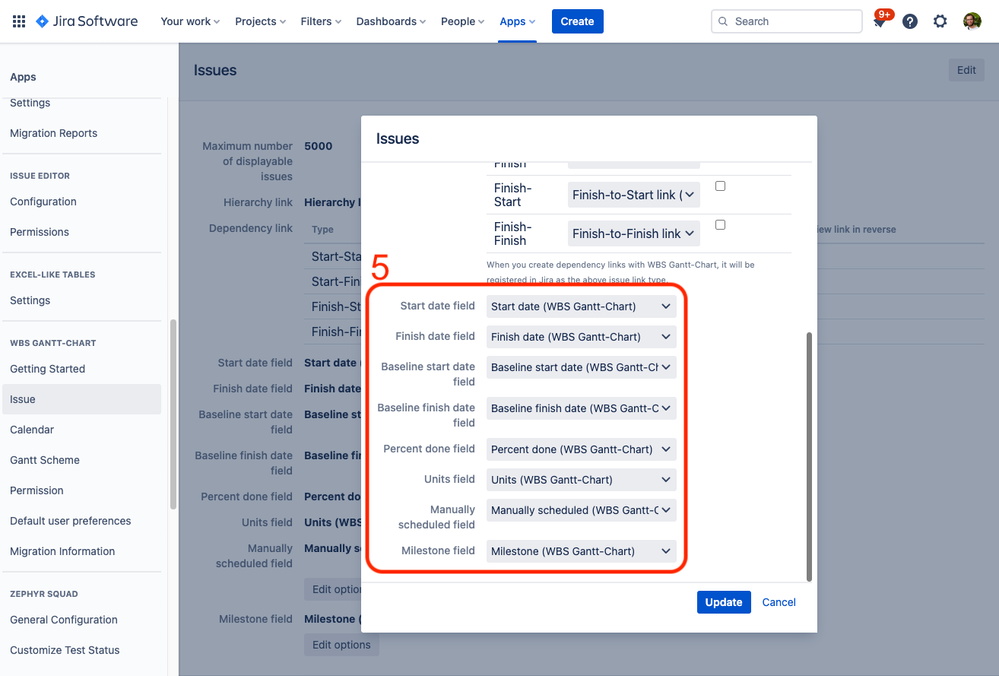This screenshot has height=676, width=999.
Task: Open the Finish-to-Start link dropdown
Action: pos(633,195)
